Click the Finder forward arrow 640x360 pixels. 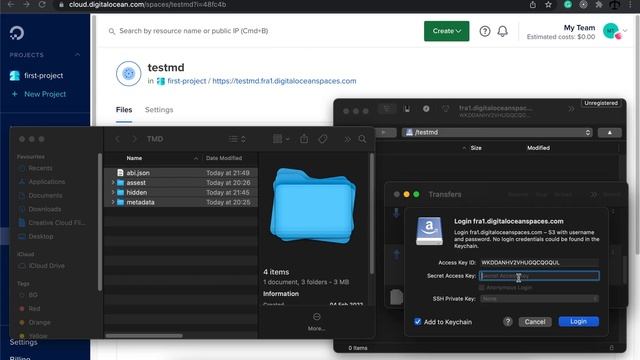pyautogui.click(x=134, y=139)
